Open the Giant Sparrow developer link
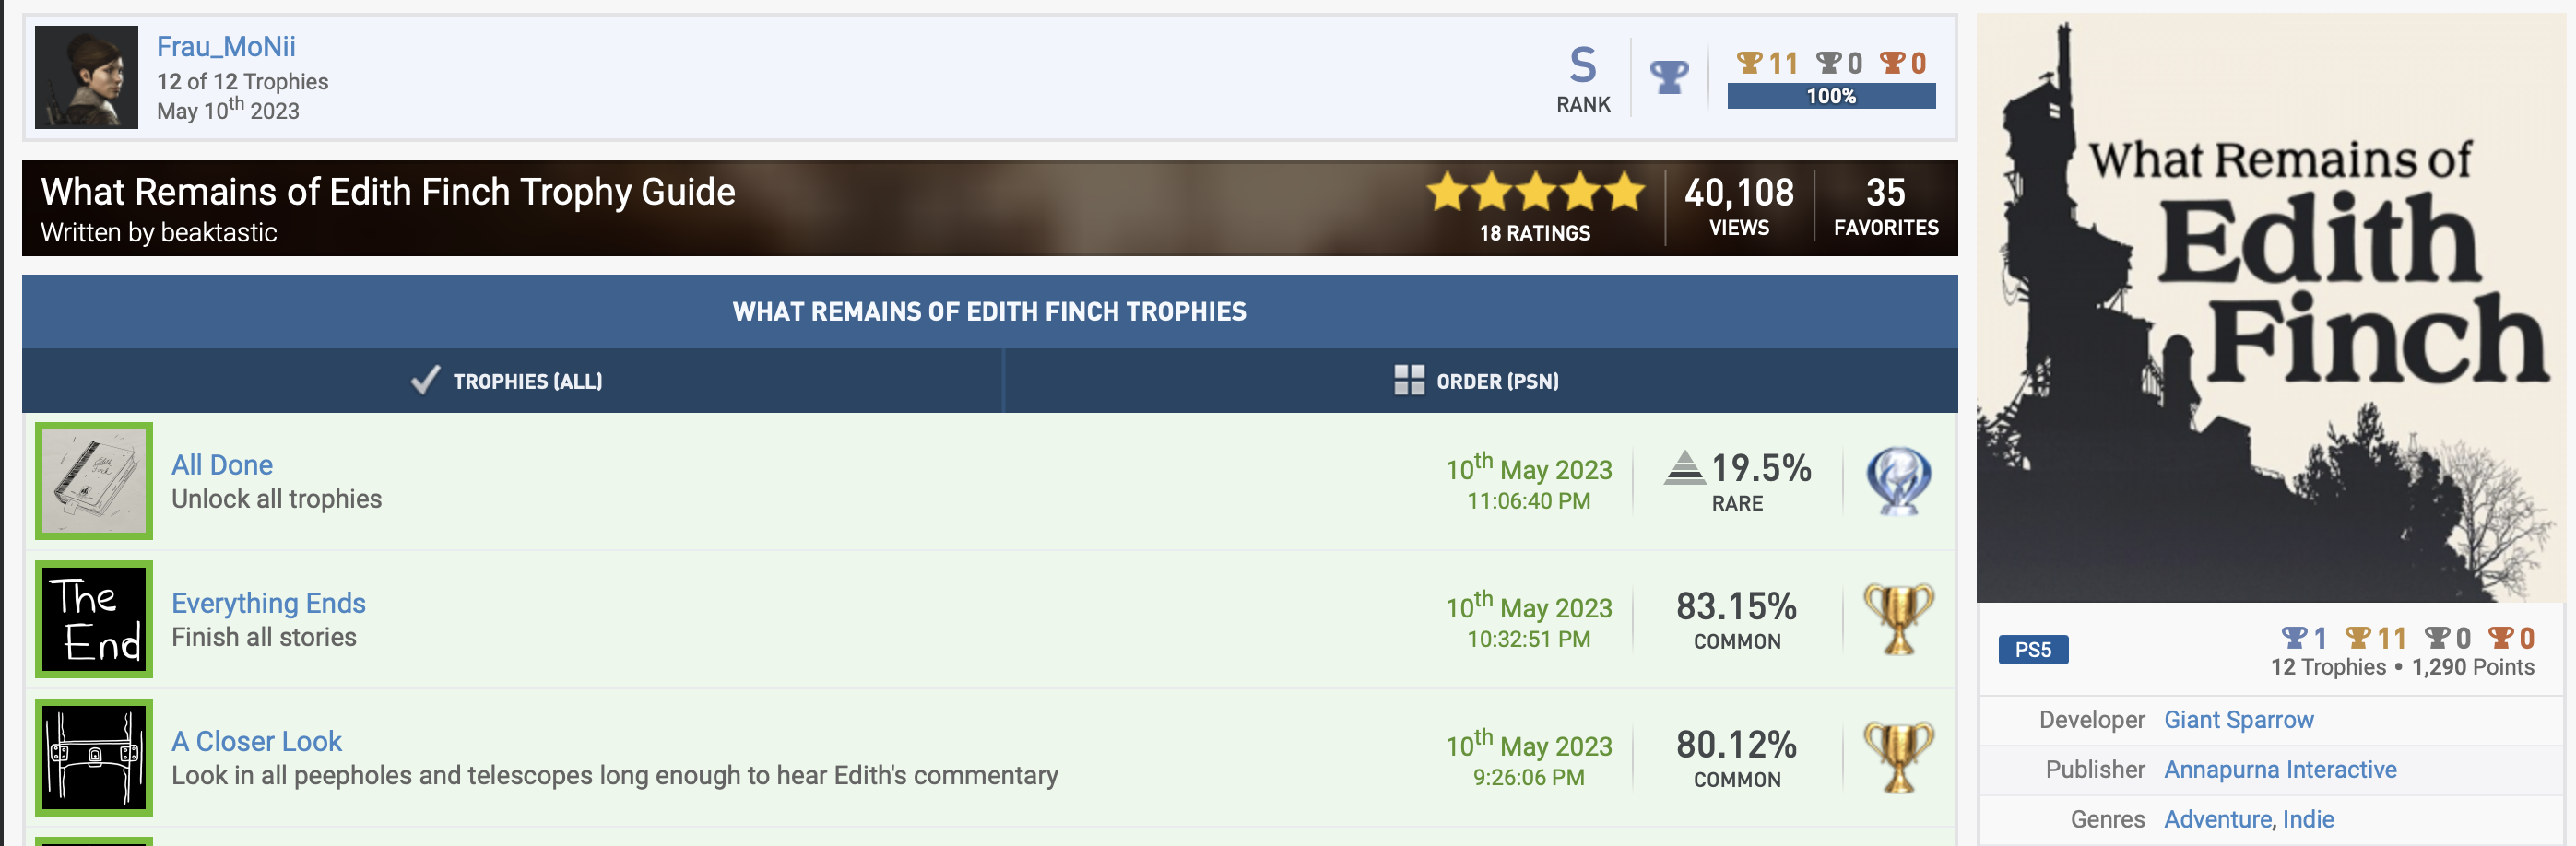The image size is (2576, 846). tap(2238, 720)
